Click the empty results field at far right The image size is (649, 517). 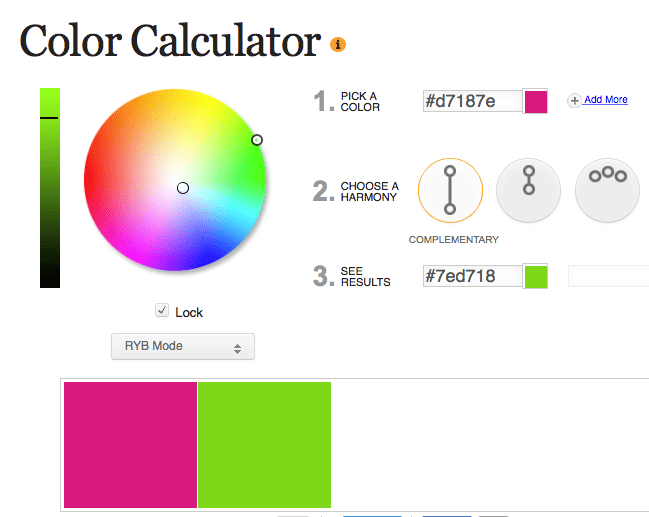click(x=608, y=276)
